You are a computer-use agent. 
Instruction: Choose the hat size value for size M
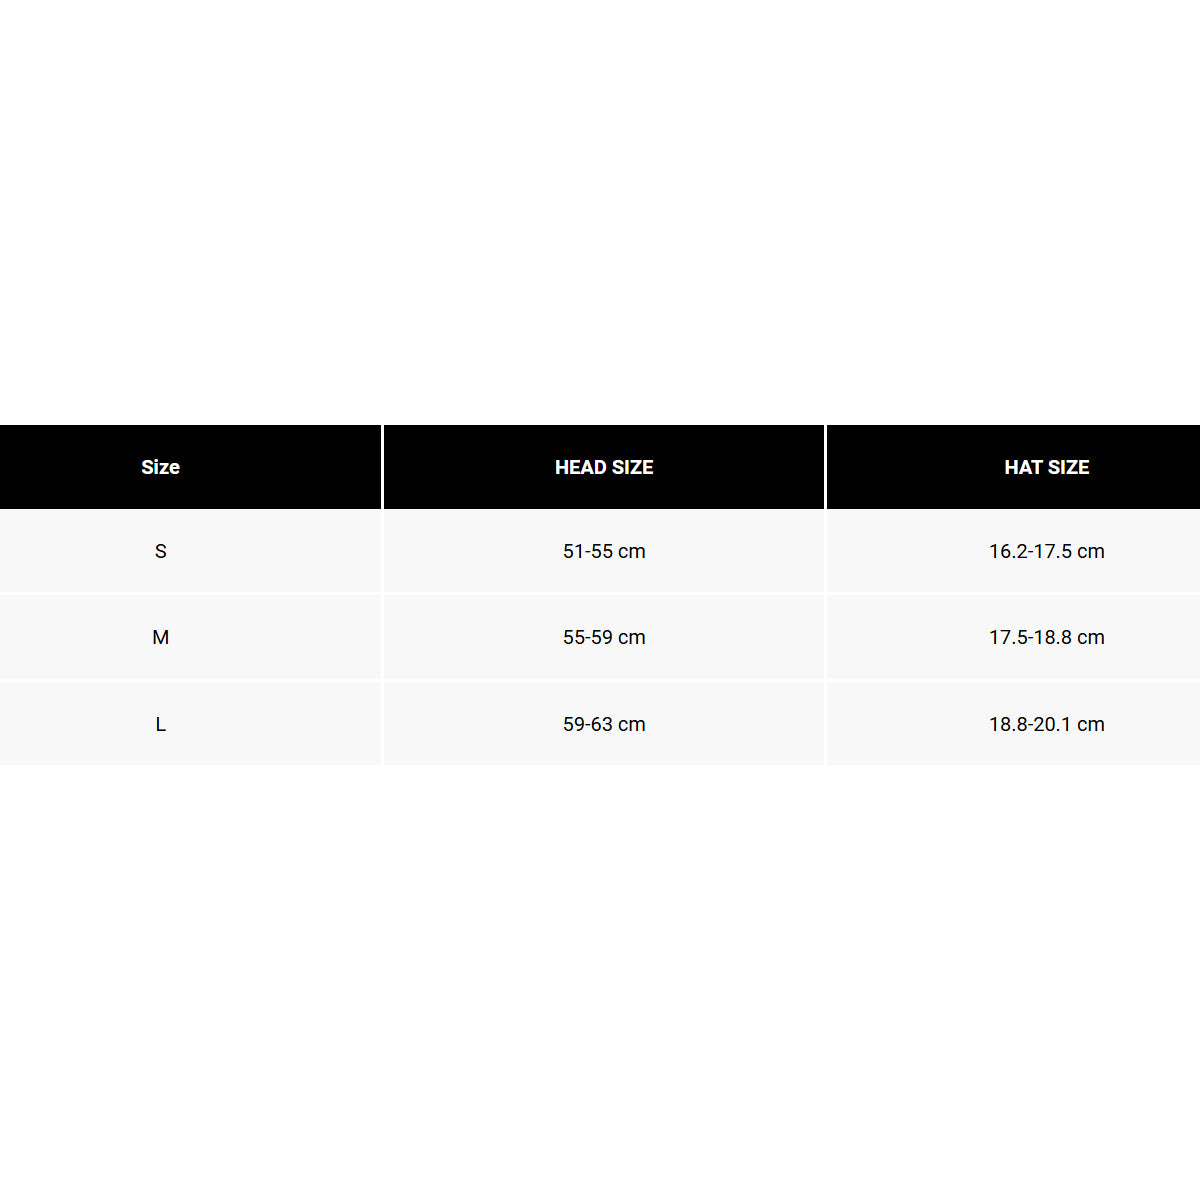click(x=1046, y=637)
